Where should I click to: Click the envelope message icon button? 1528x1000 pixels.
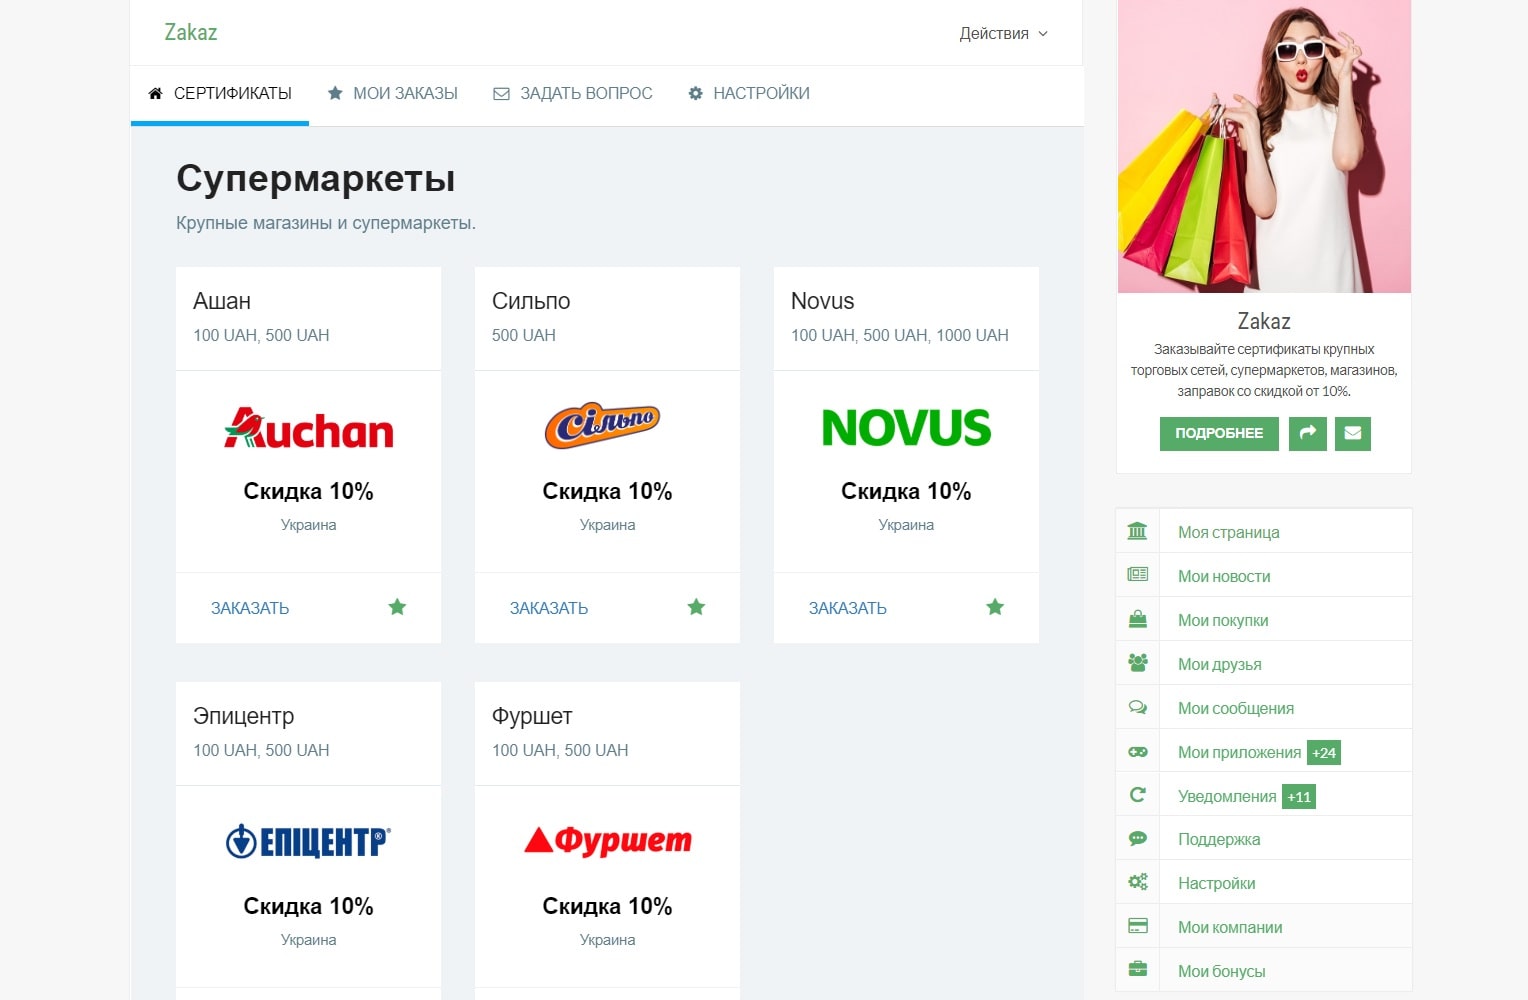coord(1353,433)
